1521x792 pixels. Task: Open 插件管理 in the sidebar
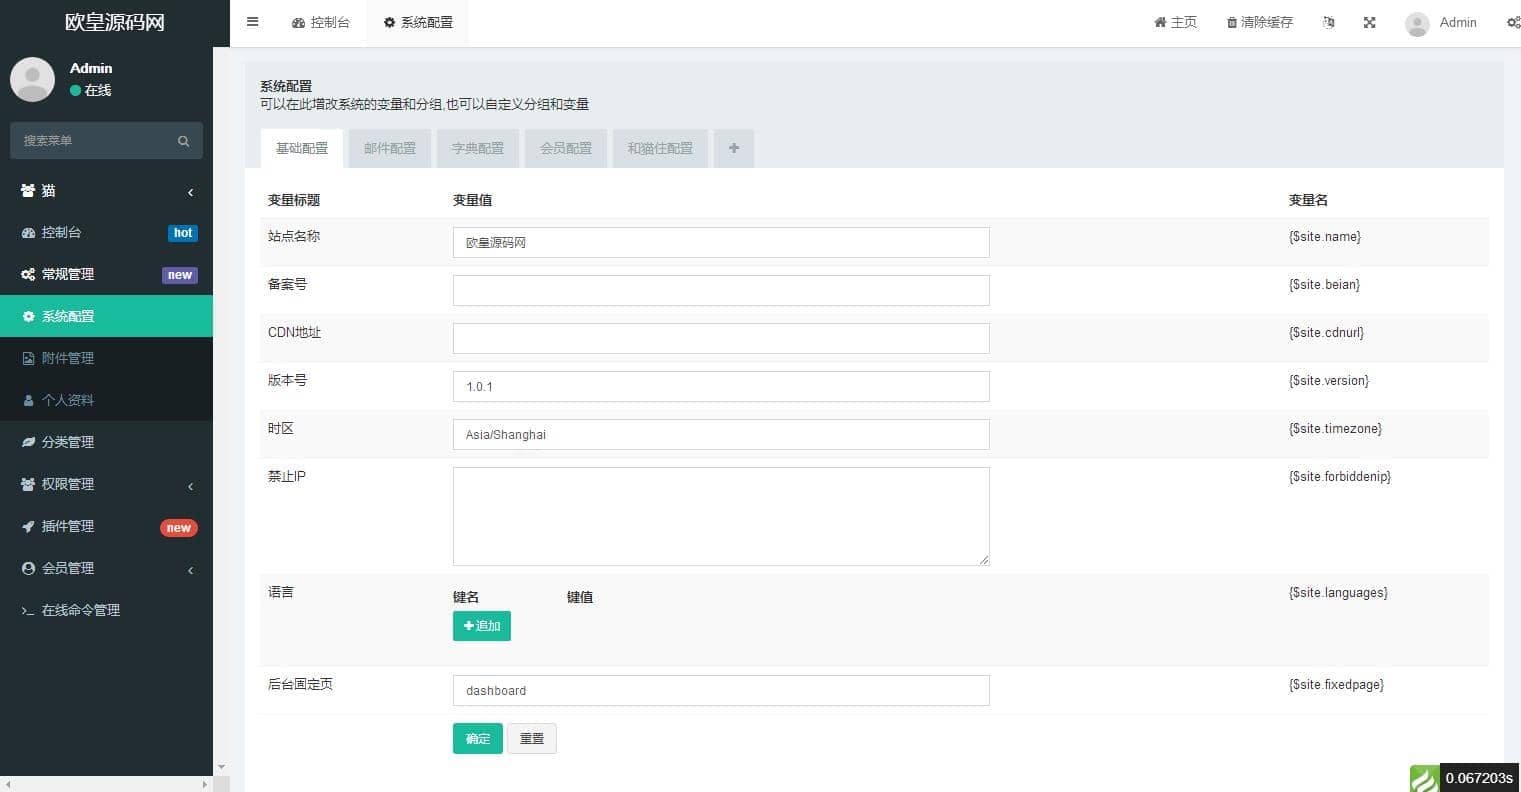tap(68, 526)
